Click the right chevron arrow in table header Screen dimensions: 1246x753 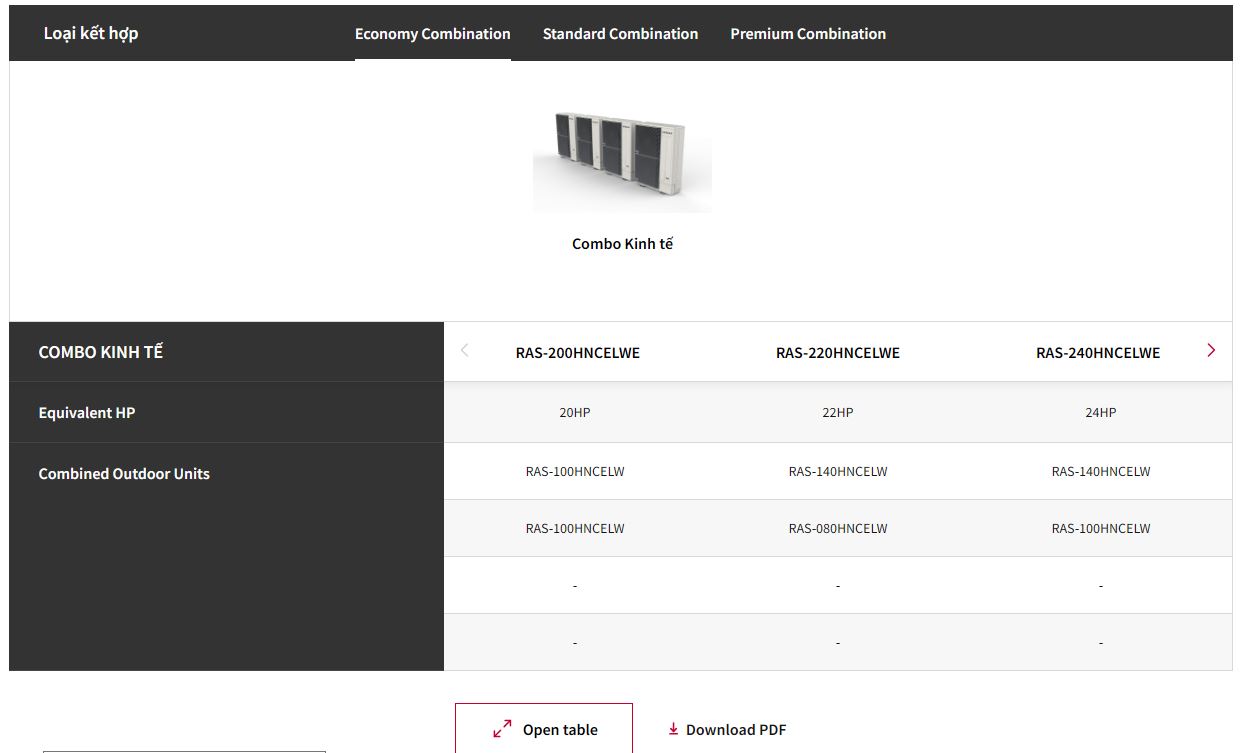[x=1211, y=350]
